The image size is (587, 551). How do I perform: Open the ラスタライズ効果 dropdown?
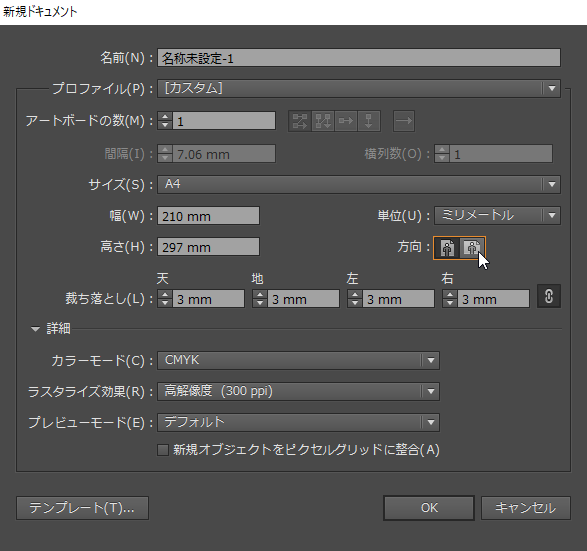point(298,392)
